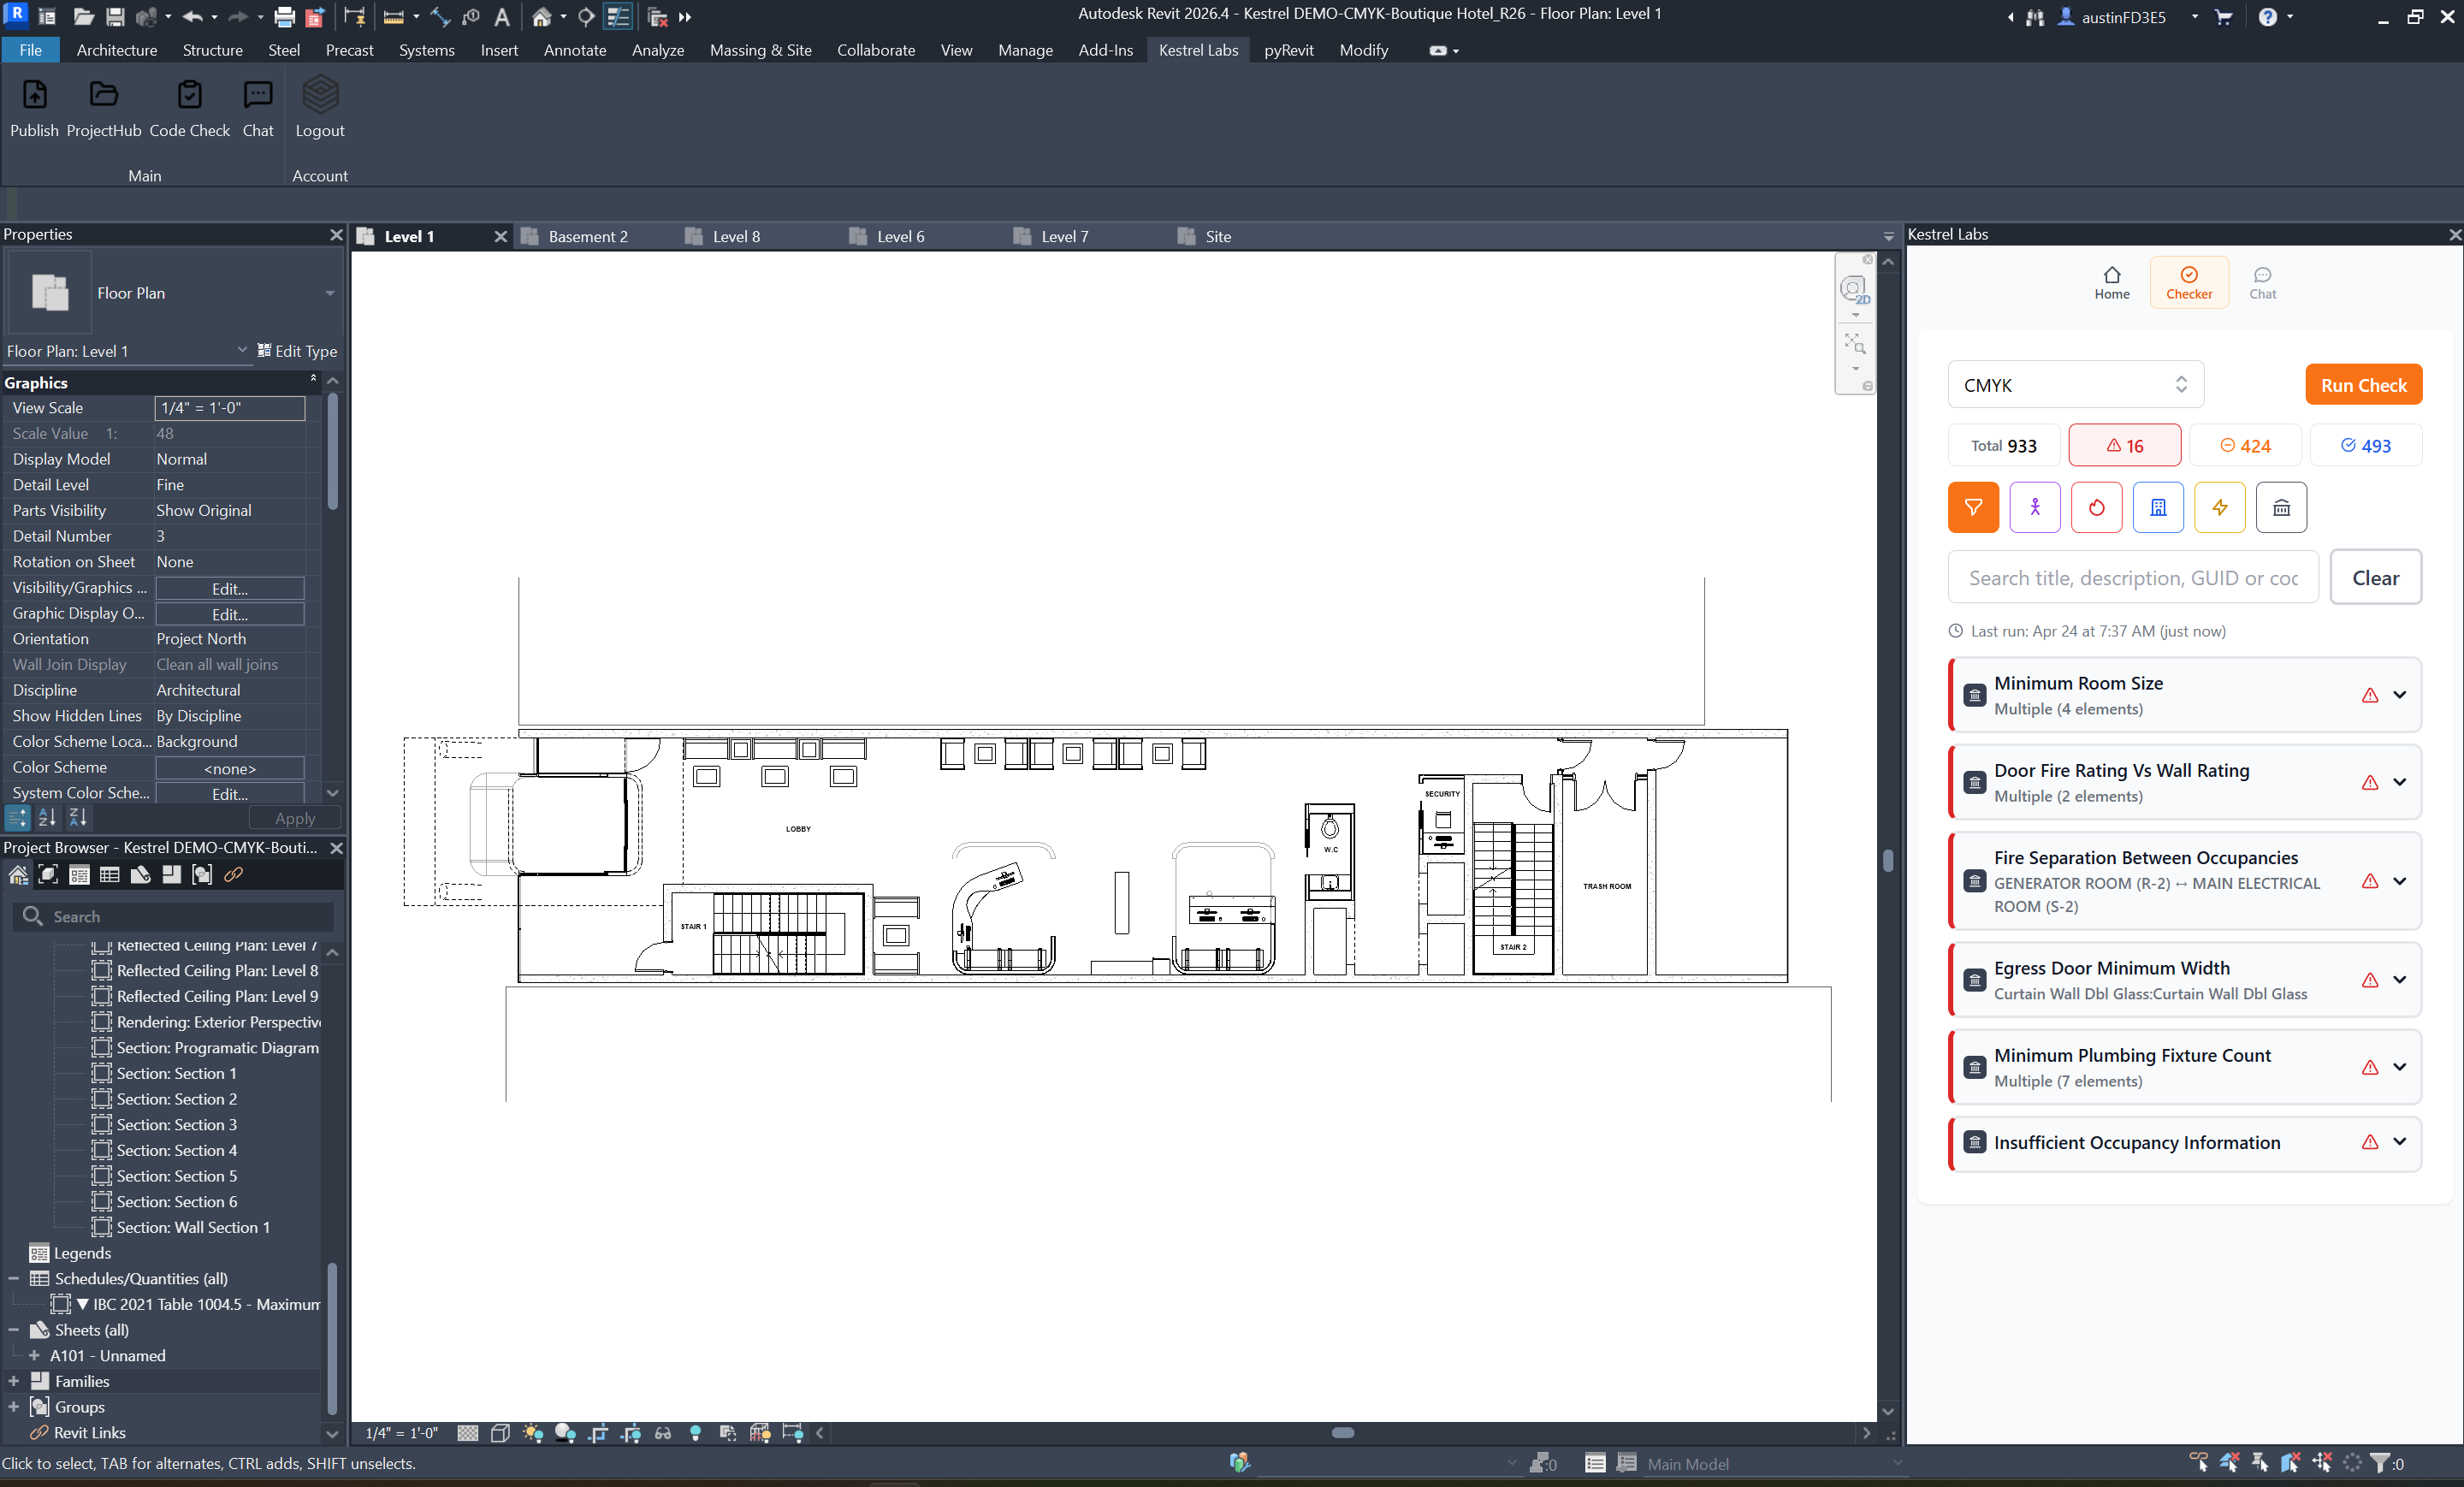The width and height of the screenshot is (2464, 1487).
Task: Switch to the Site view tab
Action: (1217, 237)
